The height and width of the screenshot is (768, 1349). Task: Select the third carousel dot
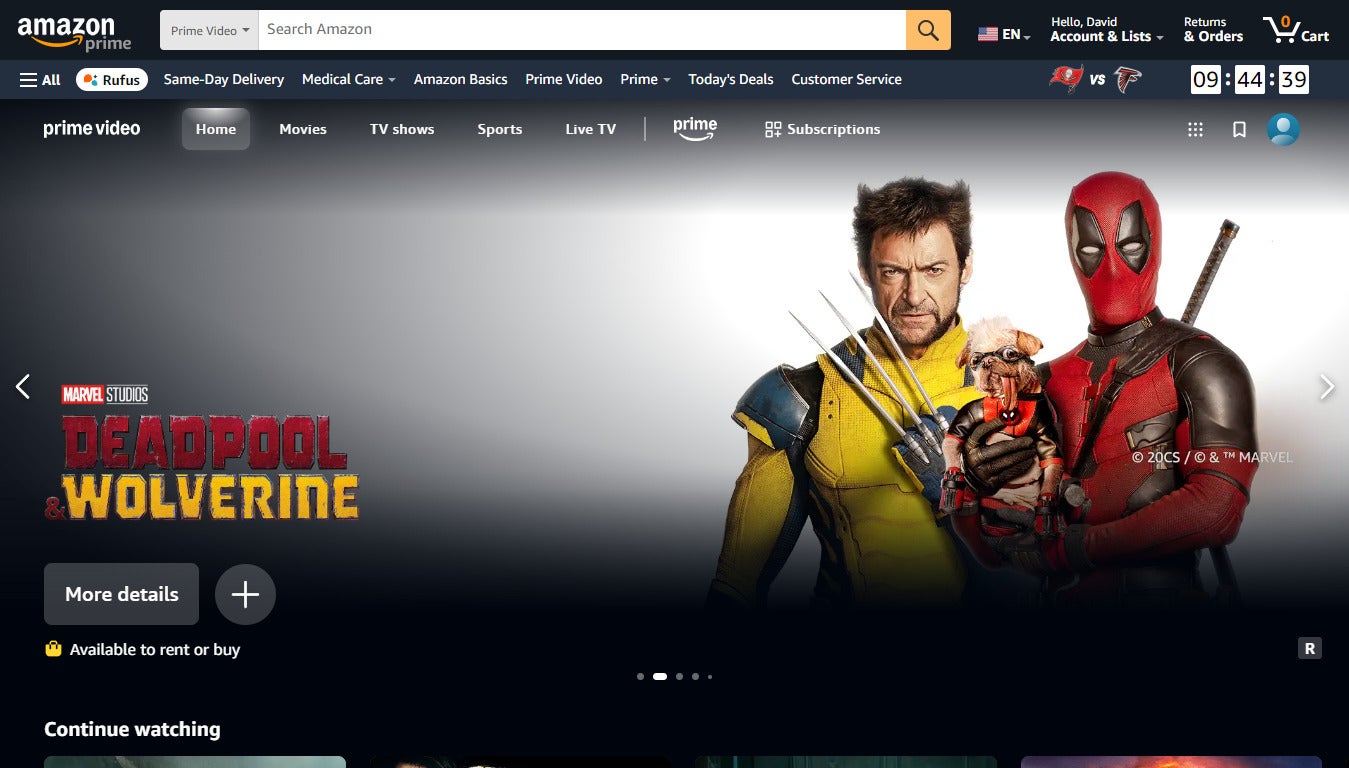pos(679,677)
